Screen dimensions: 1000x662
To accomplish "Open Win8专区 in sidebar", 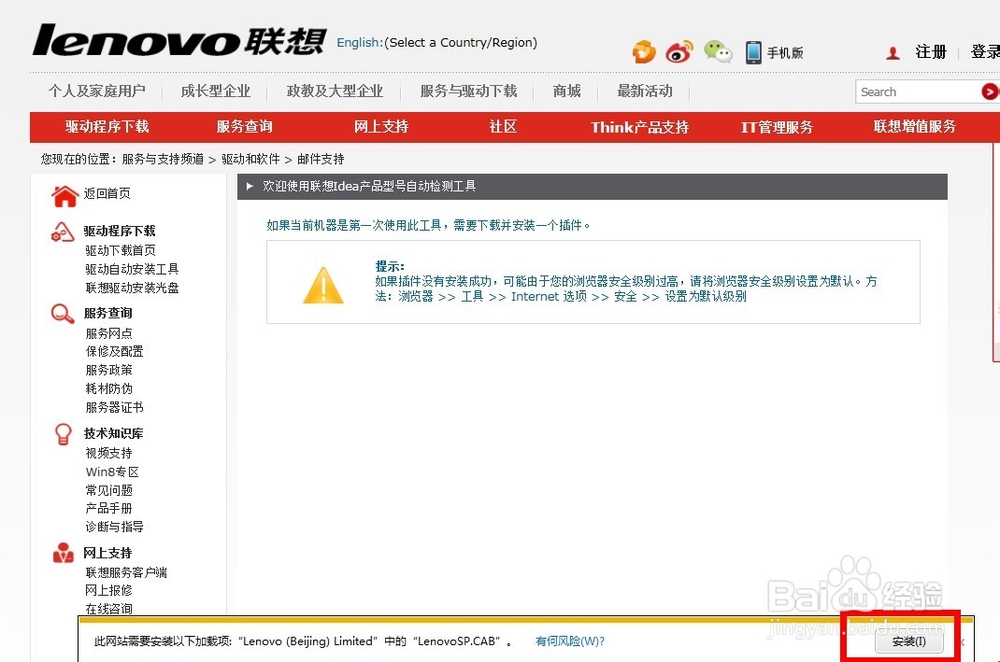I will (x=112, y=472).
